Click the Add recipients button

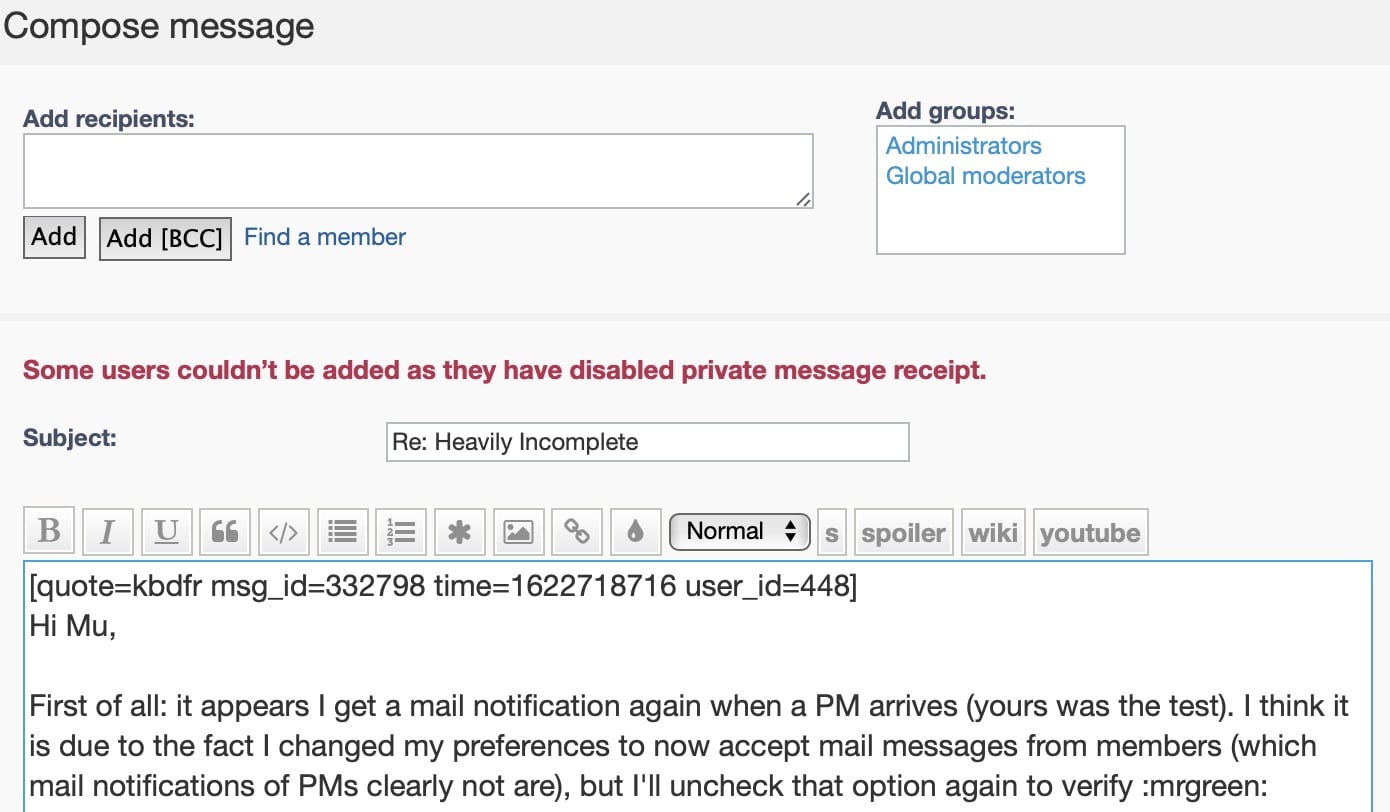click(x=54, y=237)
